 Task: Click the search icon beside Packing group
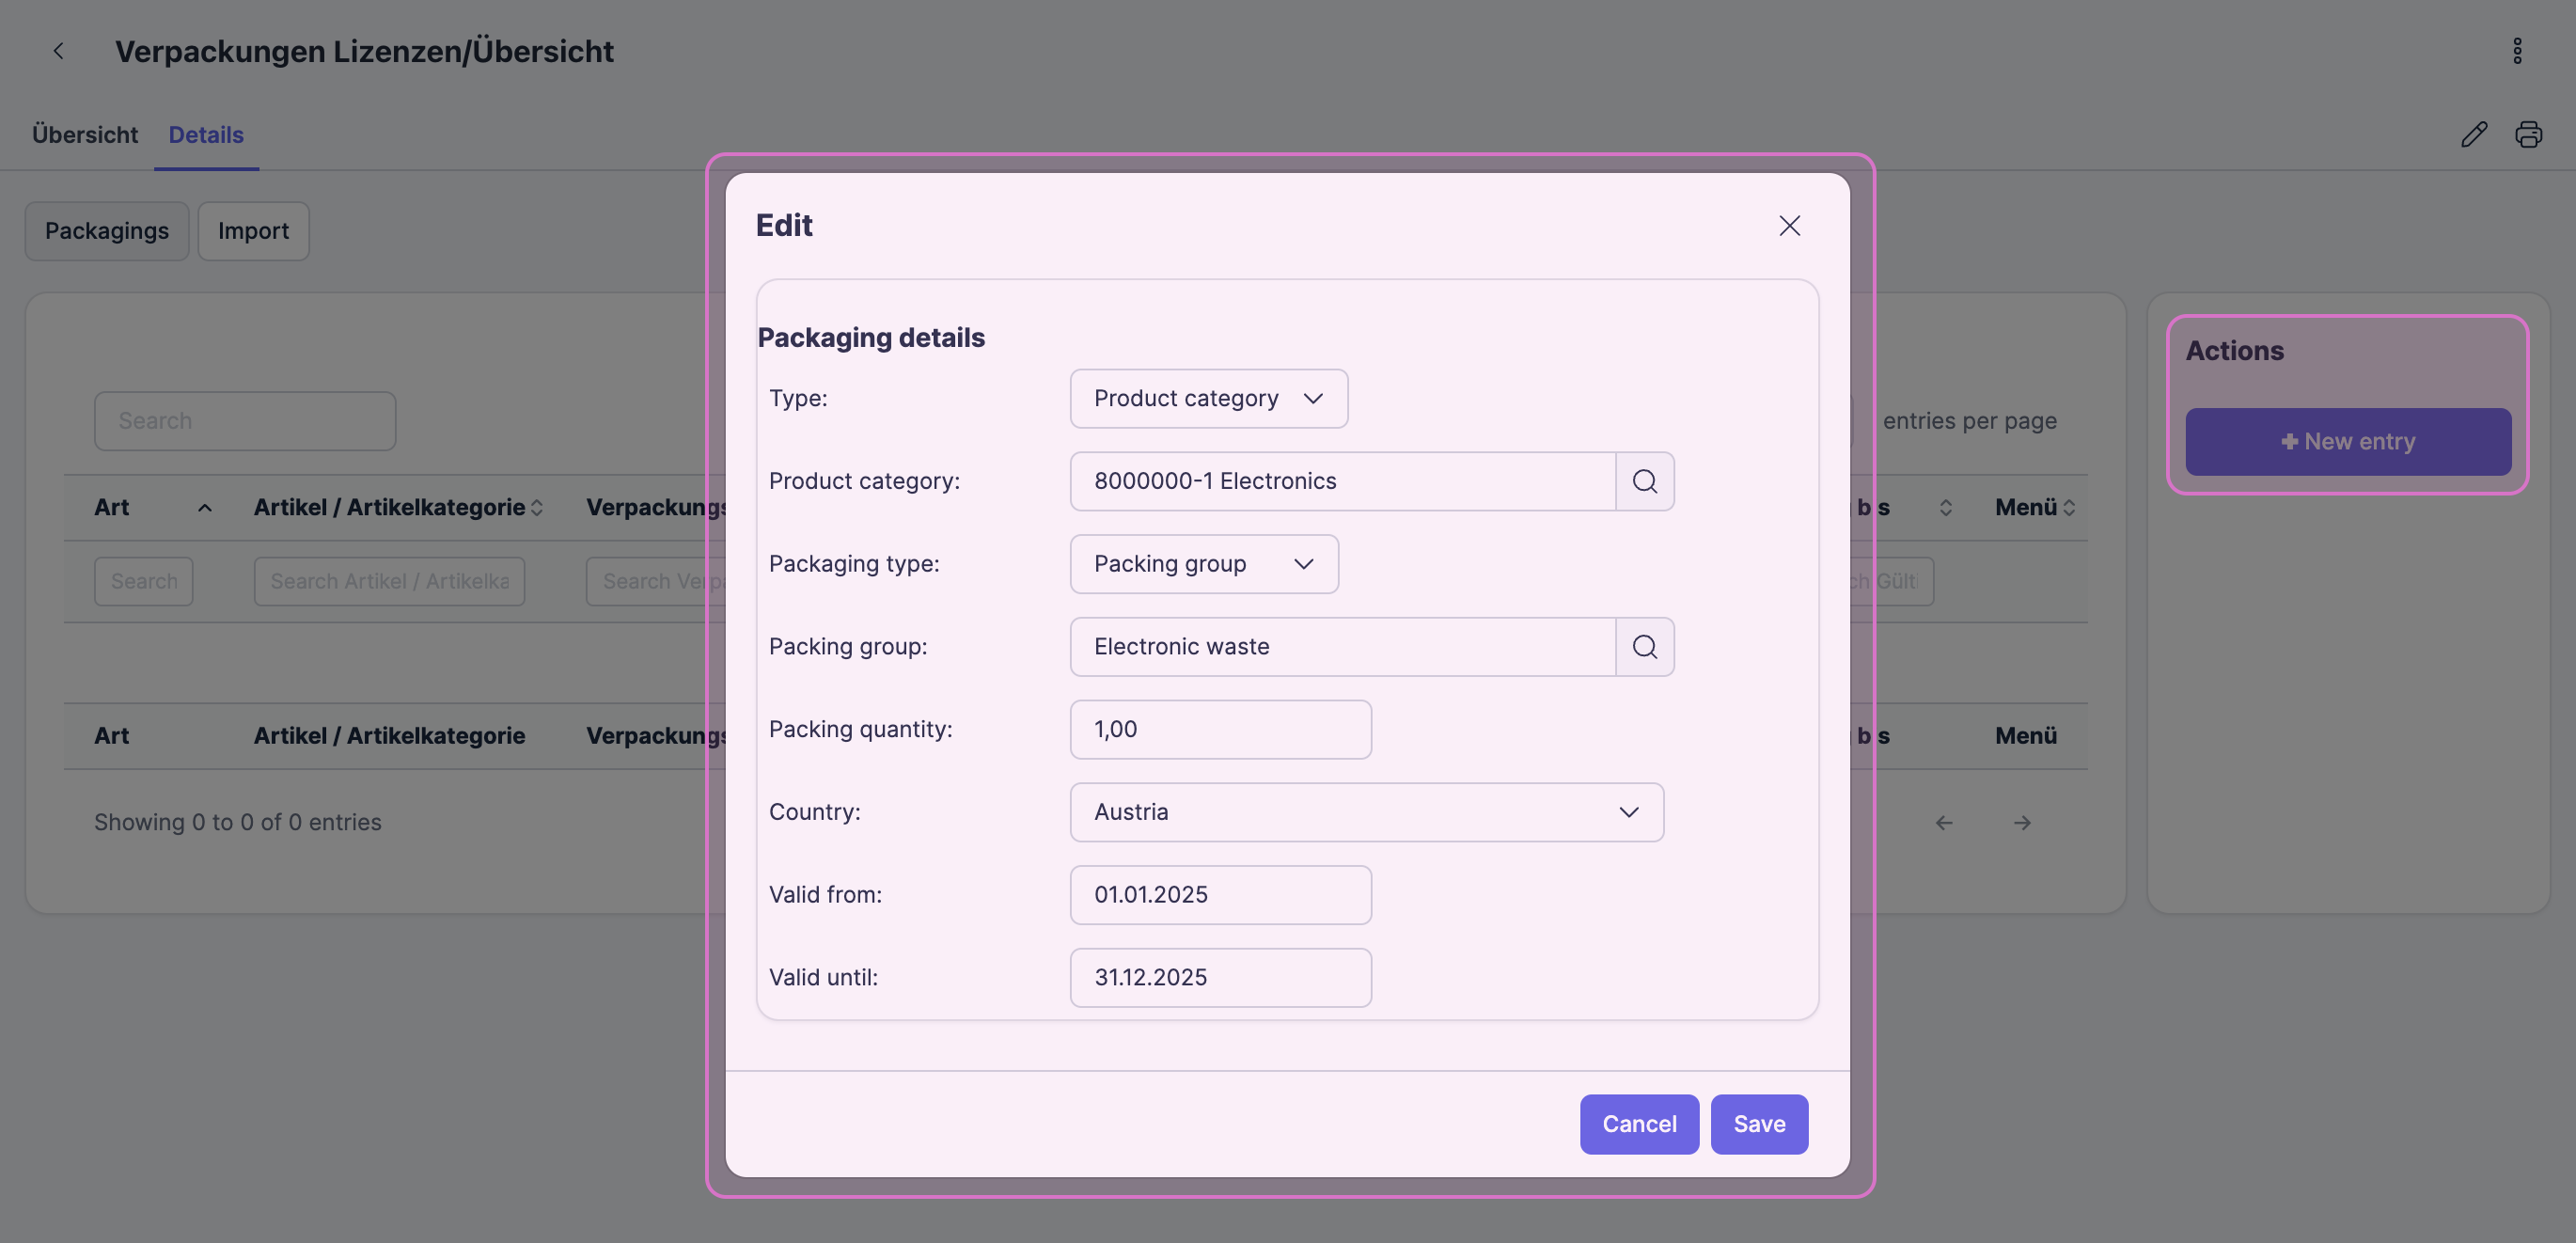[1644, 647]
